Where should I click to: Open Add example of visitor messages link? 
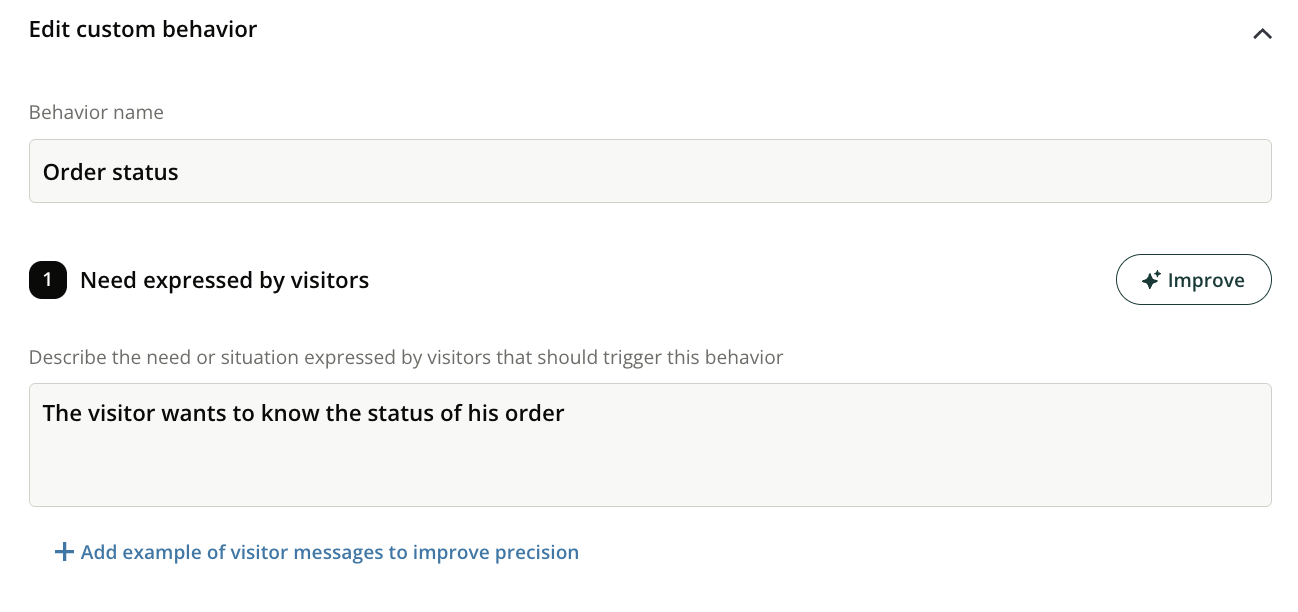(329, 552)
